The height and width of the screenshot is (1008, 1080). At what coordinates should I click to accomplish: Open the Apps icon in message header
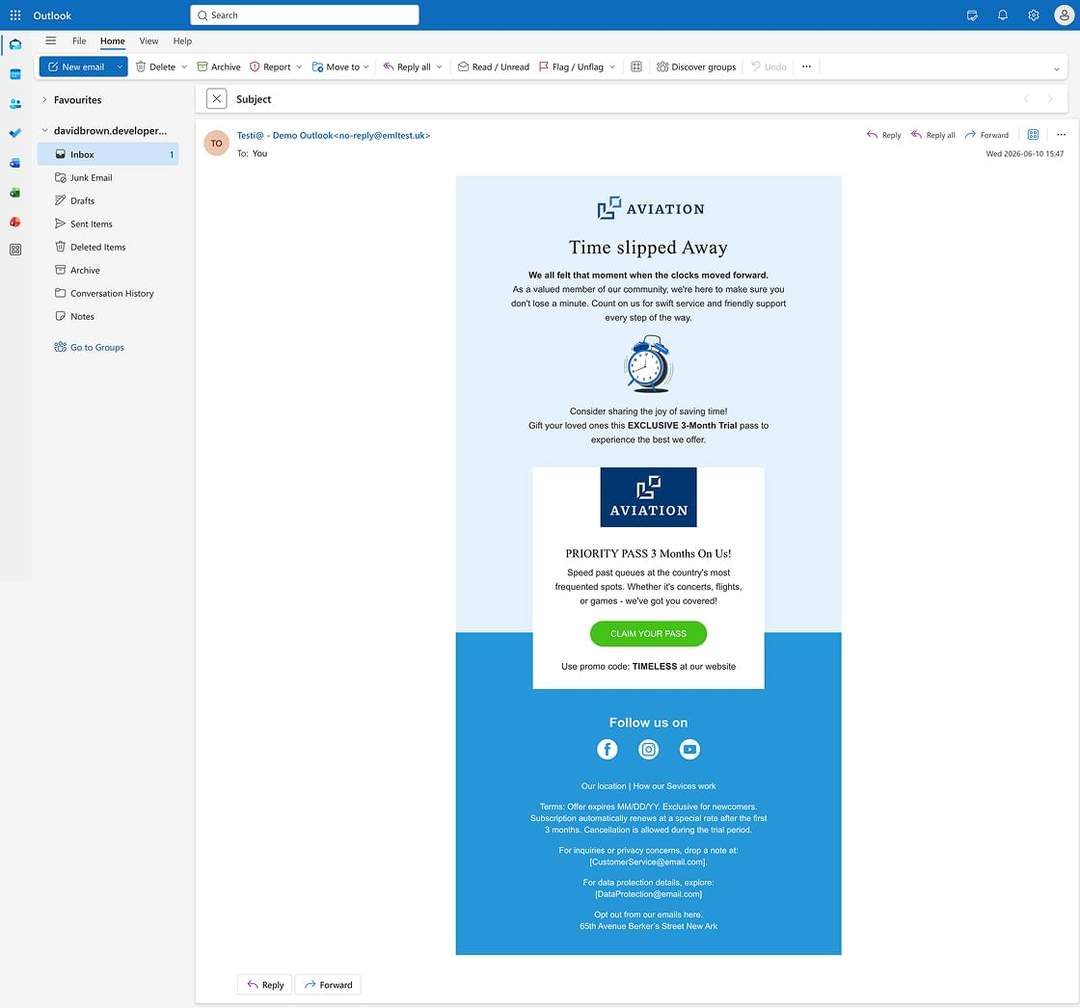1033,134
